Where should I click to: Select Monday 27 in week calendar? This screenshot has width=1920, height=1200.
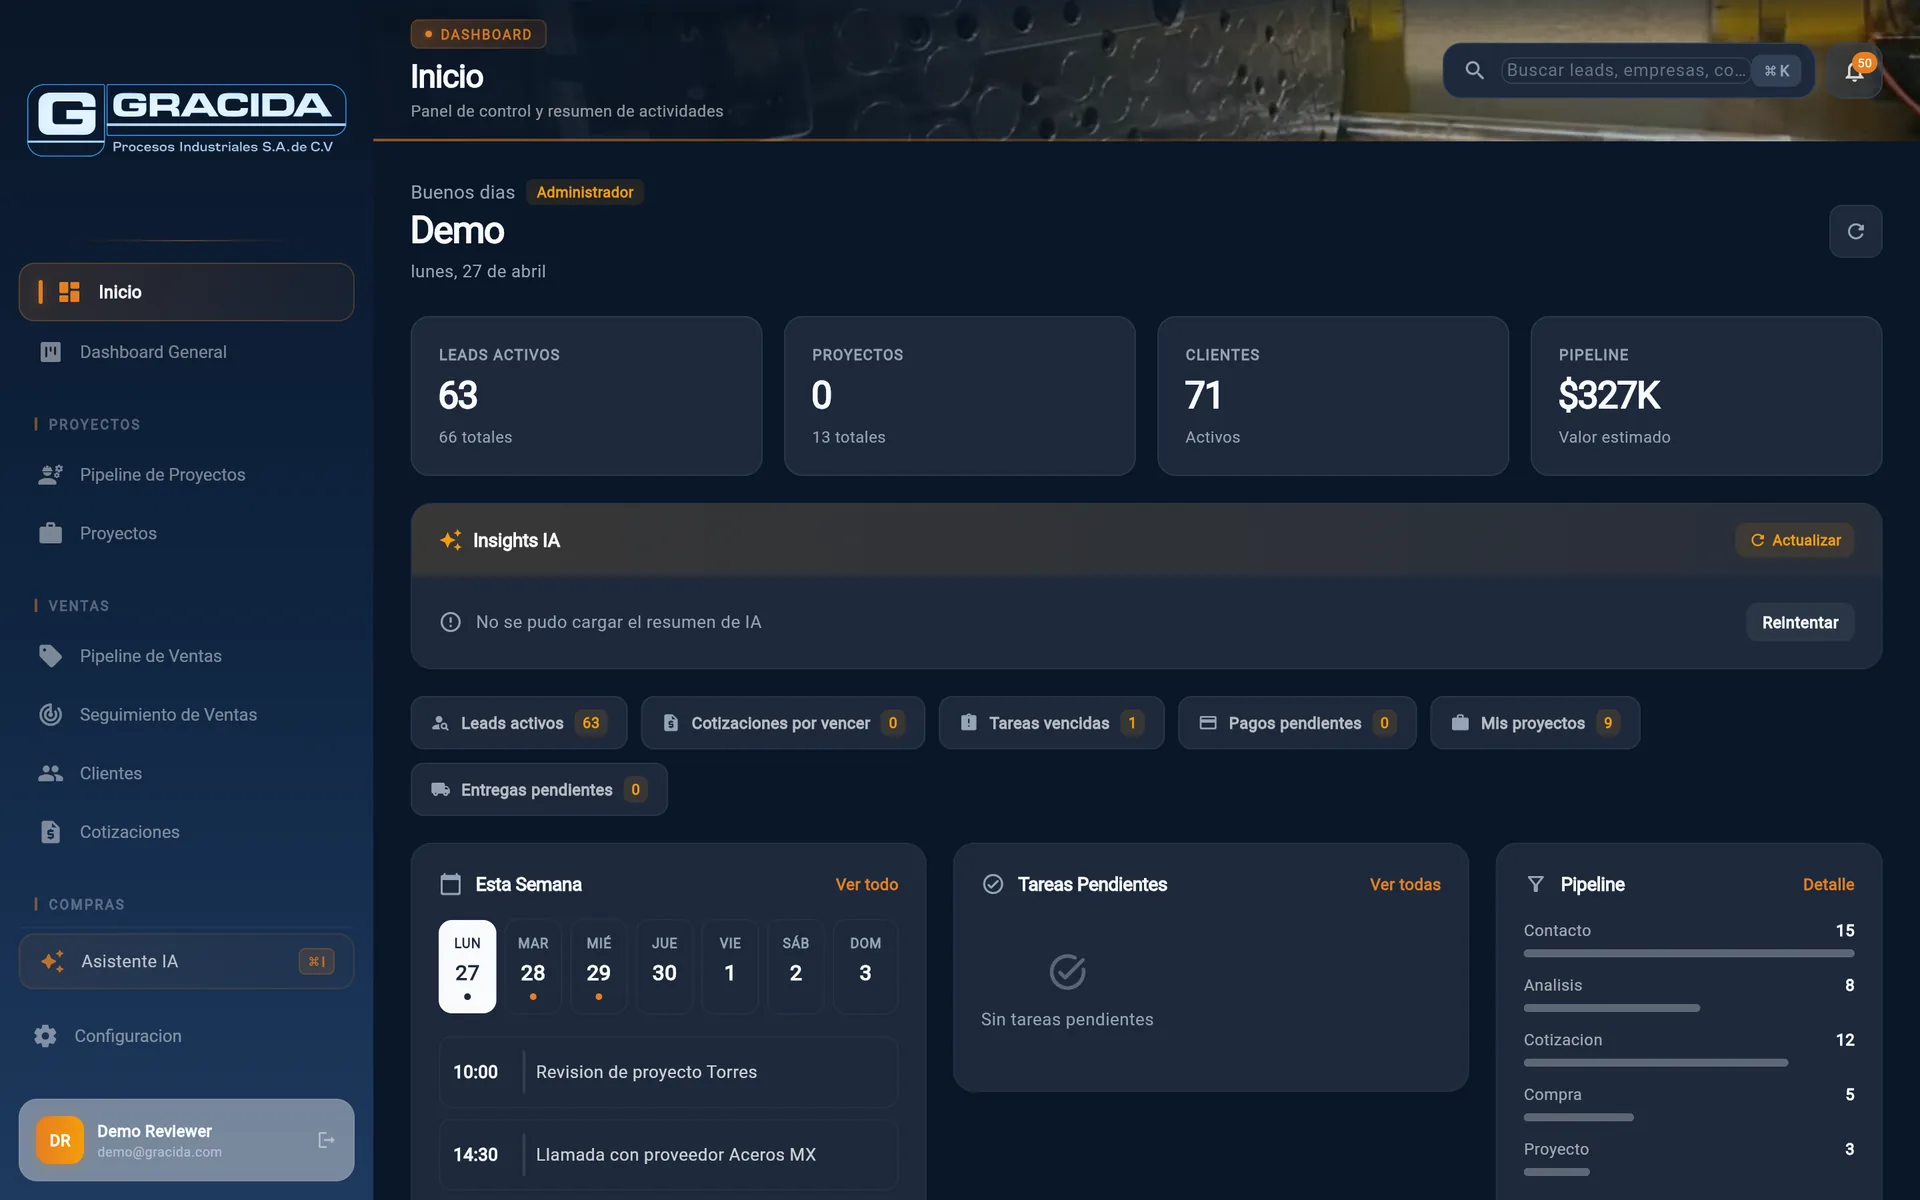tap(467, 966)
